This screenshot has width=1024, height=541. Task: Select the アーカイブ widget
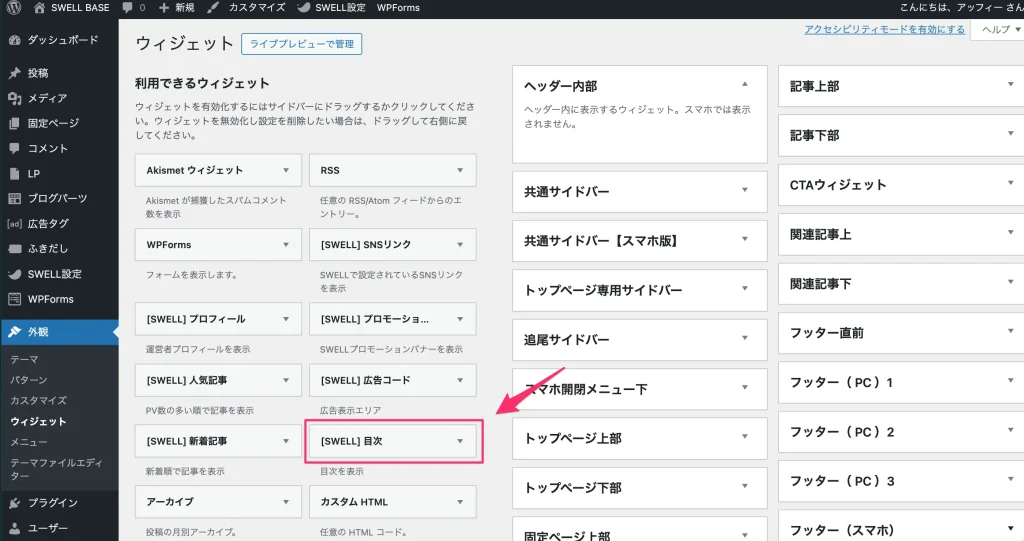(218, 502)
